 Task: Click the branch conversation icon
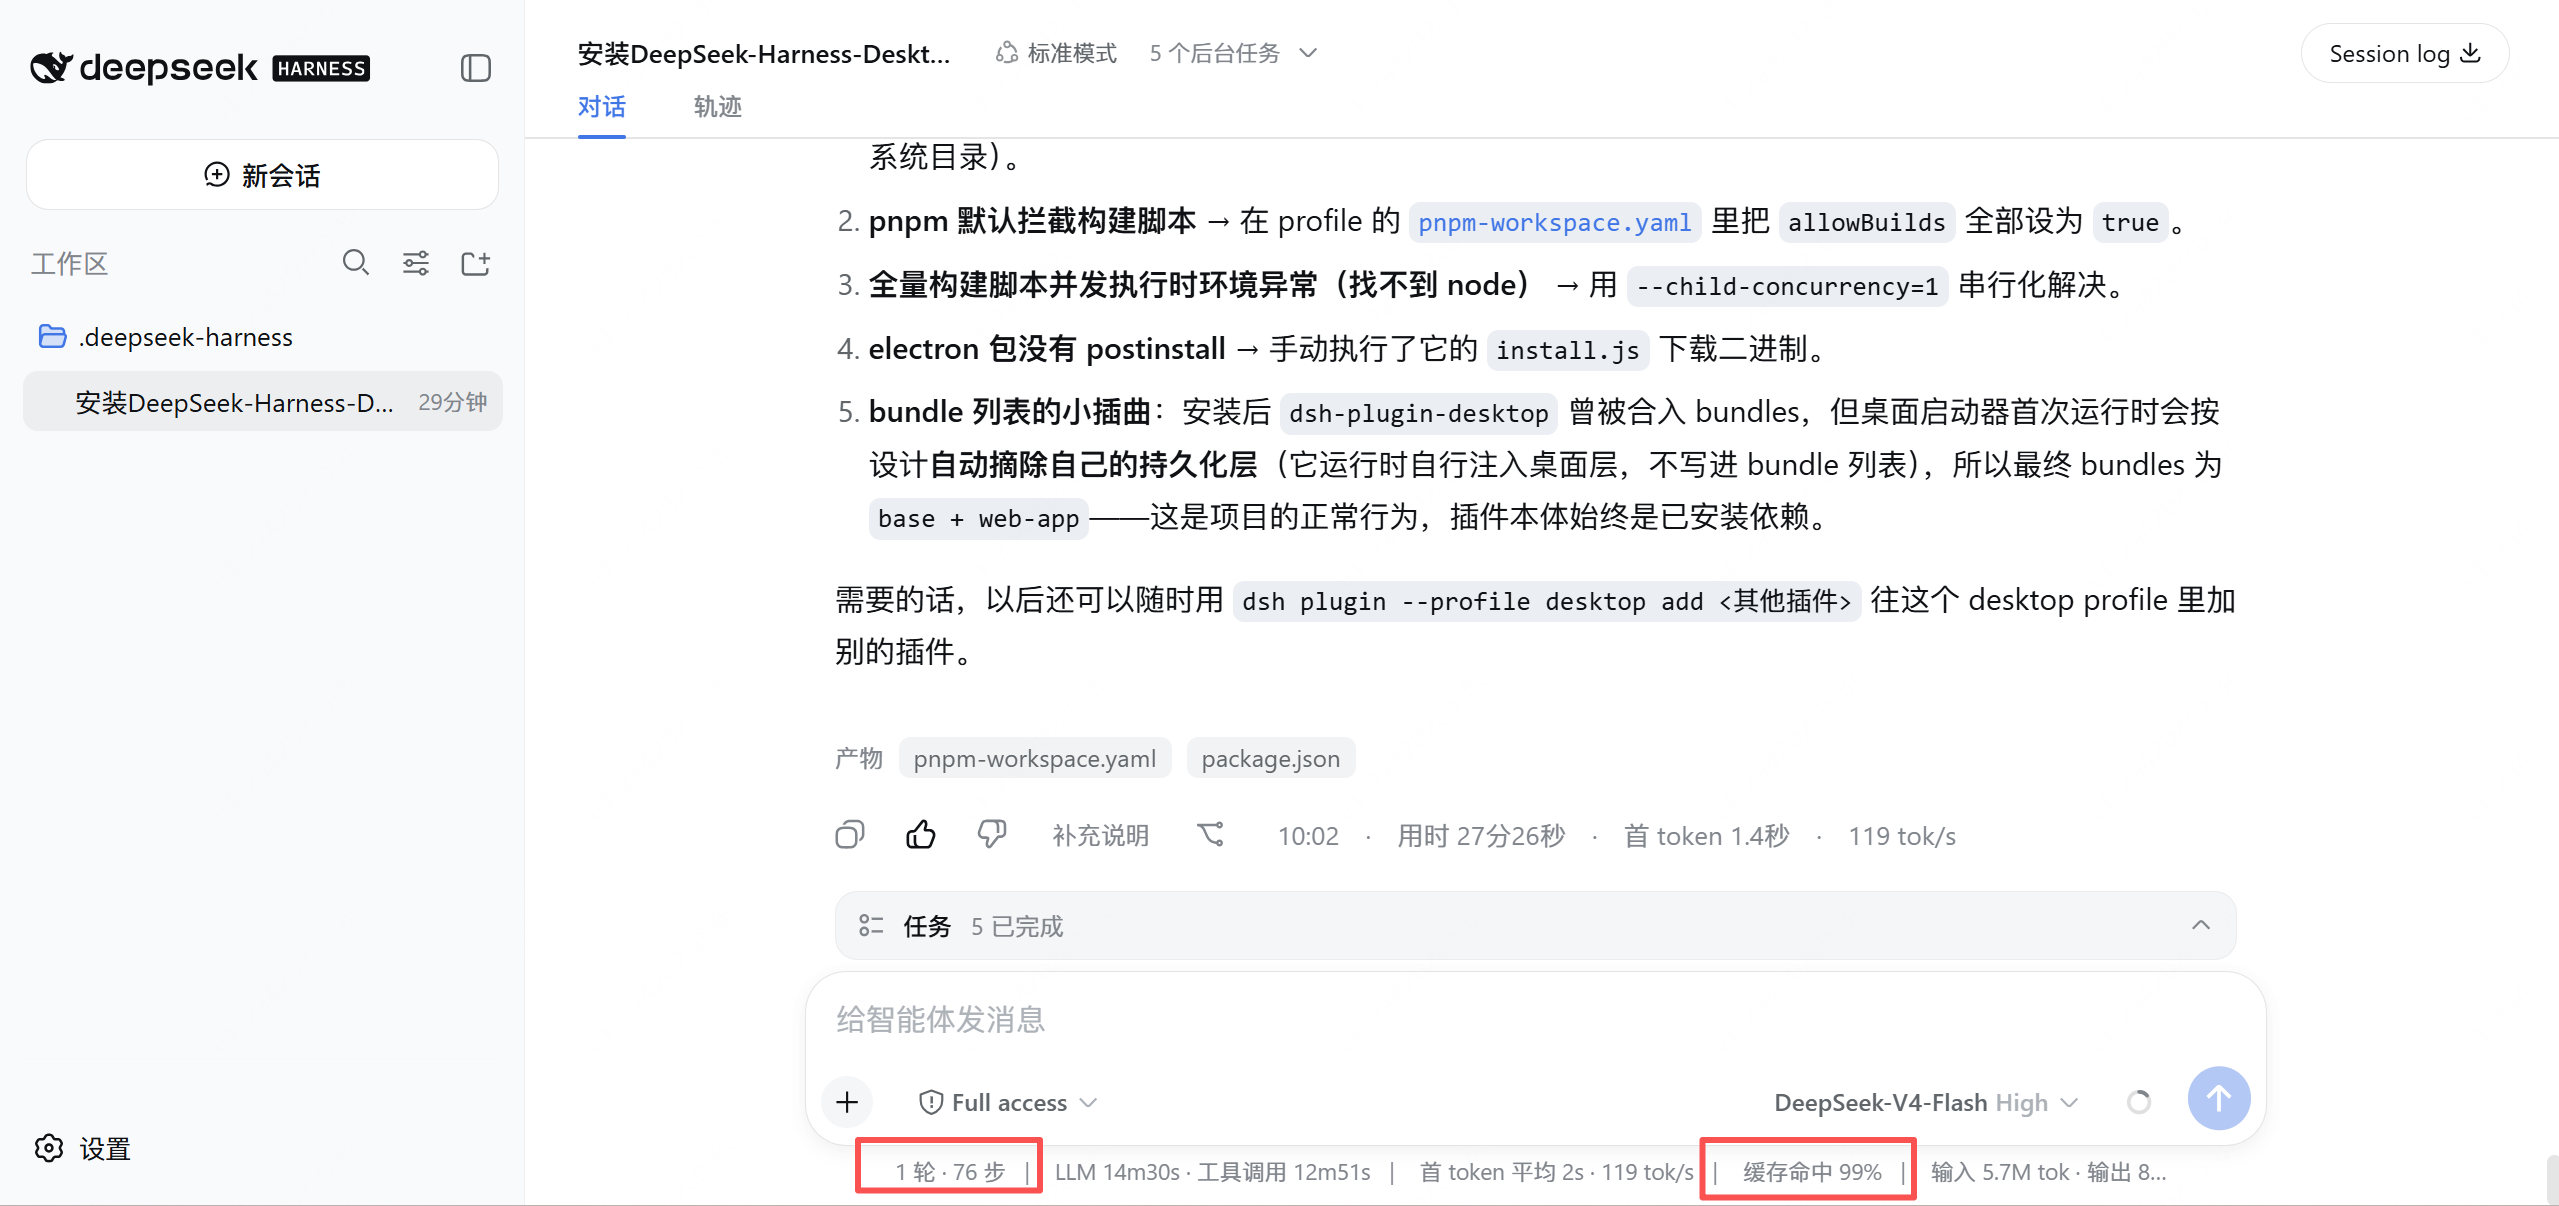point(1211,835)
